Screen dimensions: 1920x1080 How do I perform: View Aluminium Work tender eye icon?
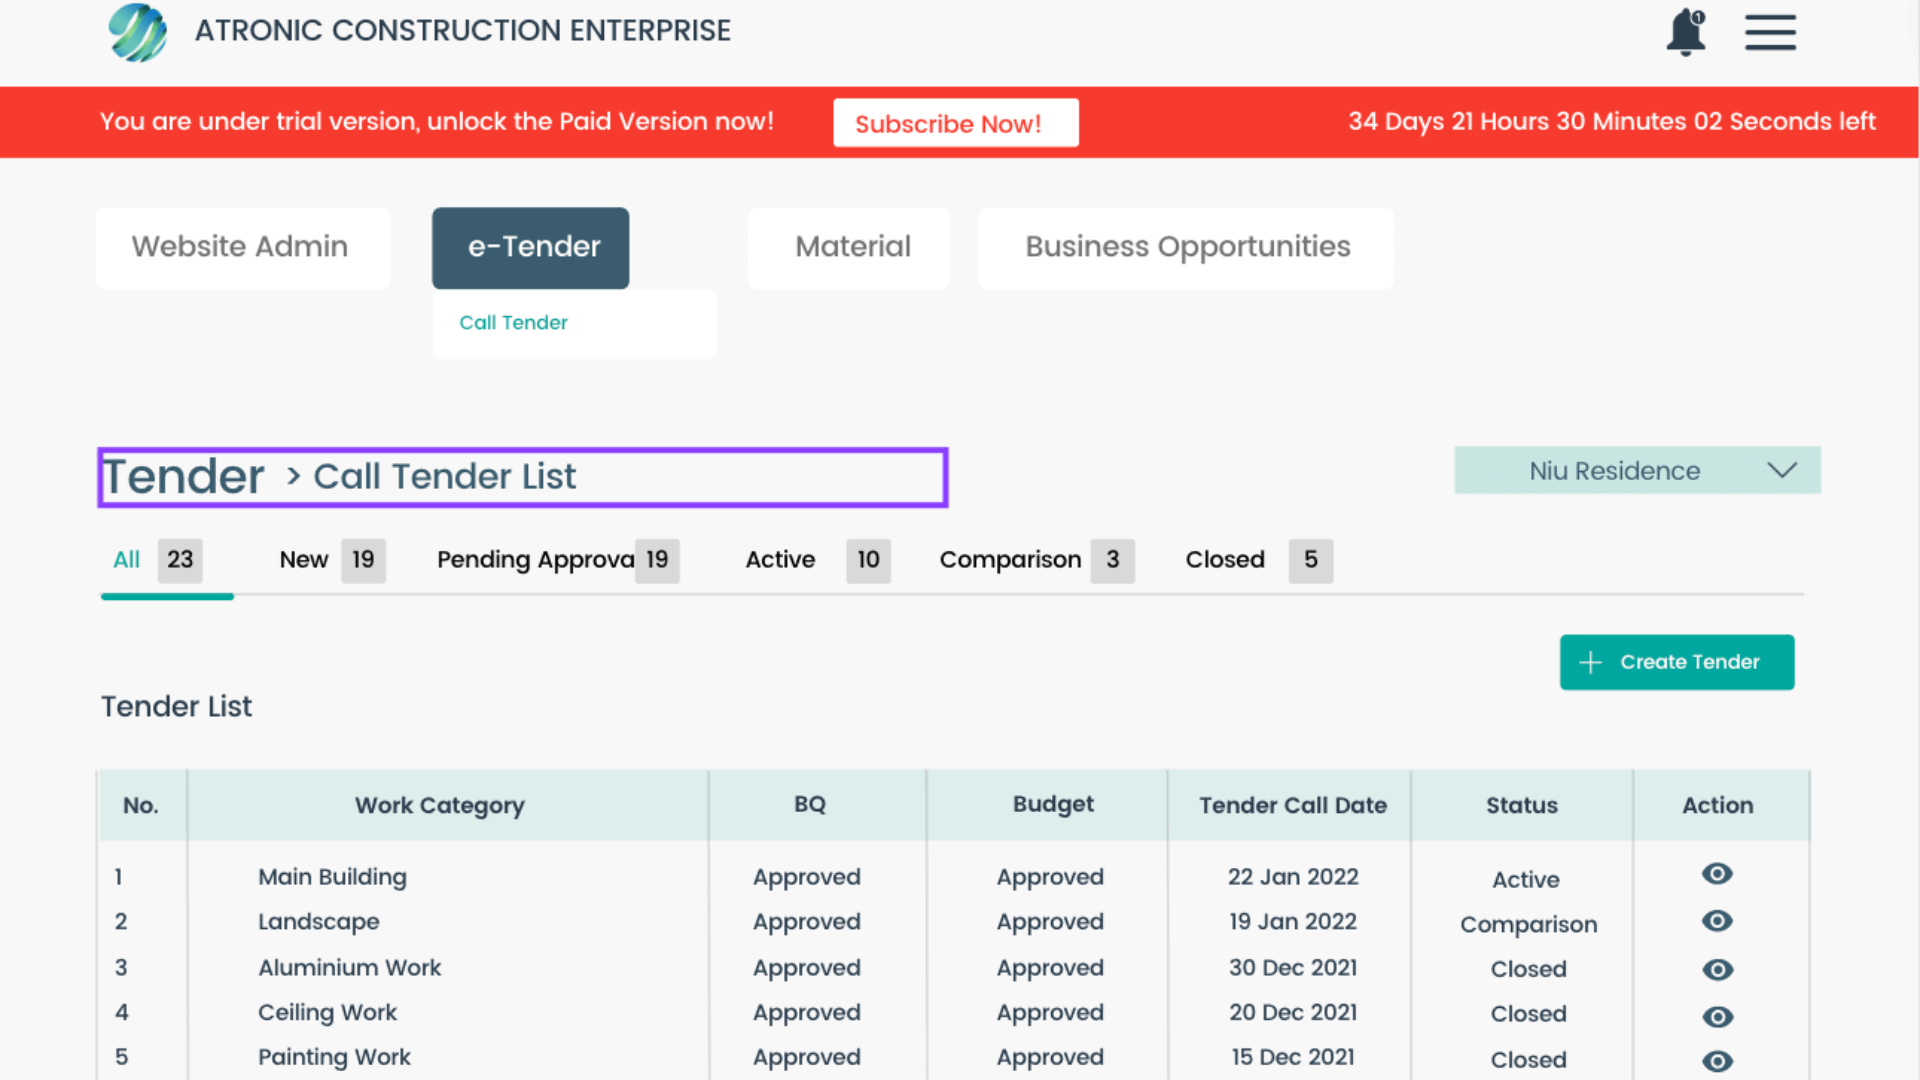[x=1717, y=969]
